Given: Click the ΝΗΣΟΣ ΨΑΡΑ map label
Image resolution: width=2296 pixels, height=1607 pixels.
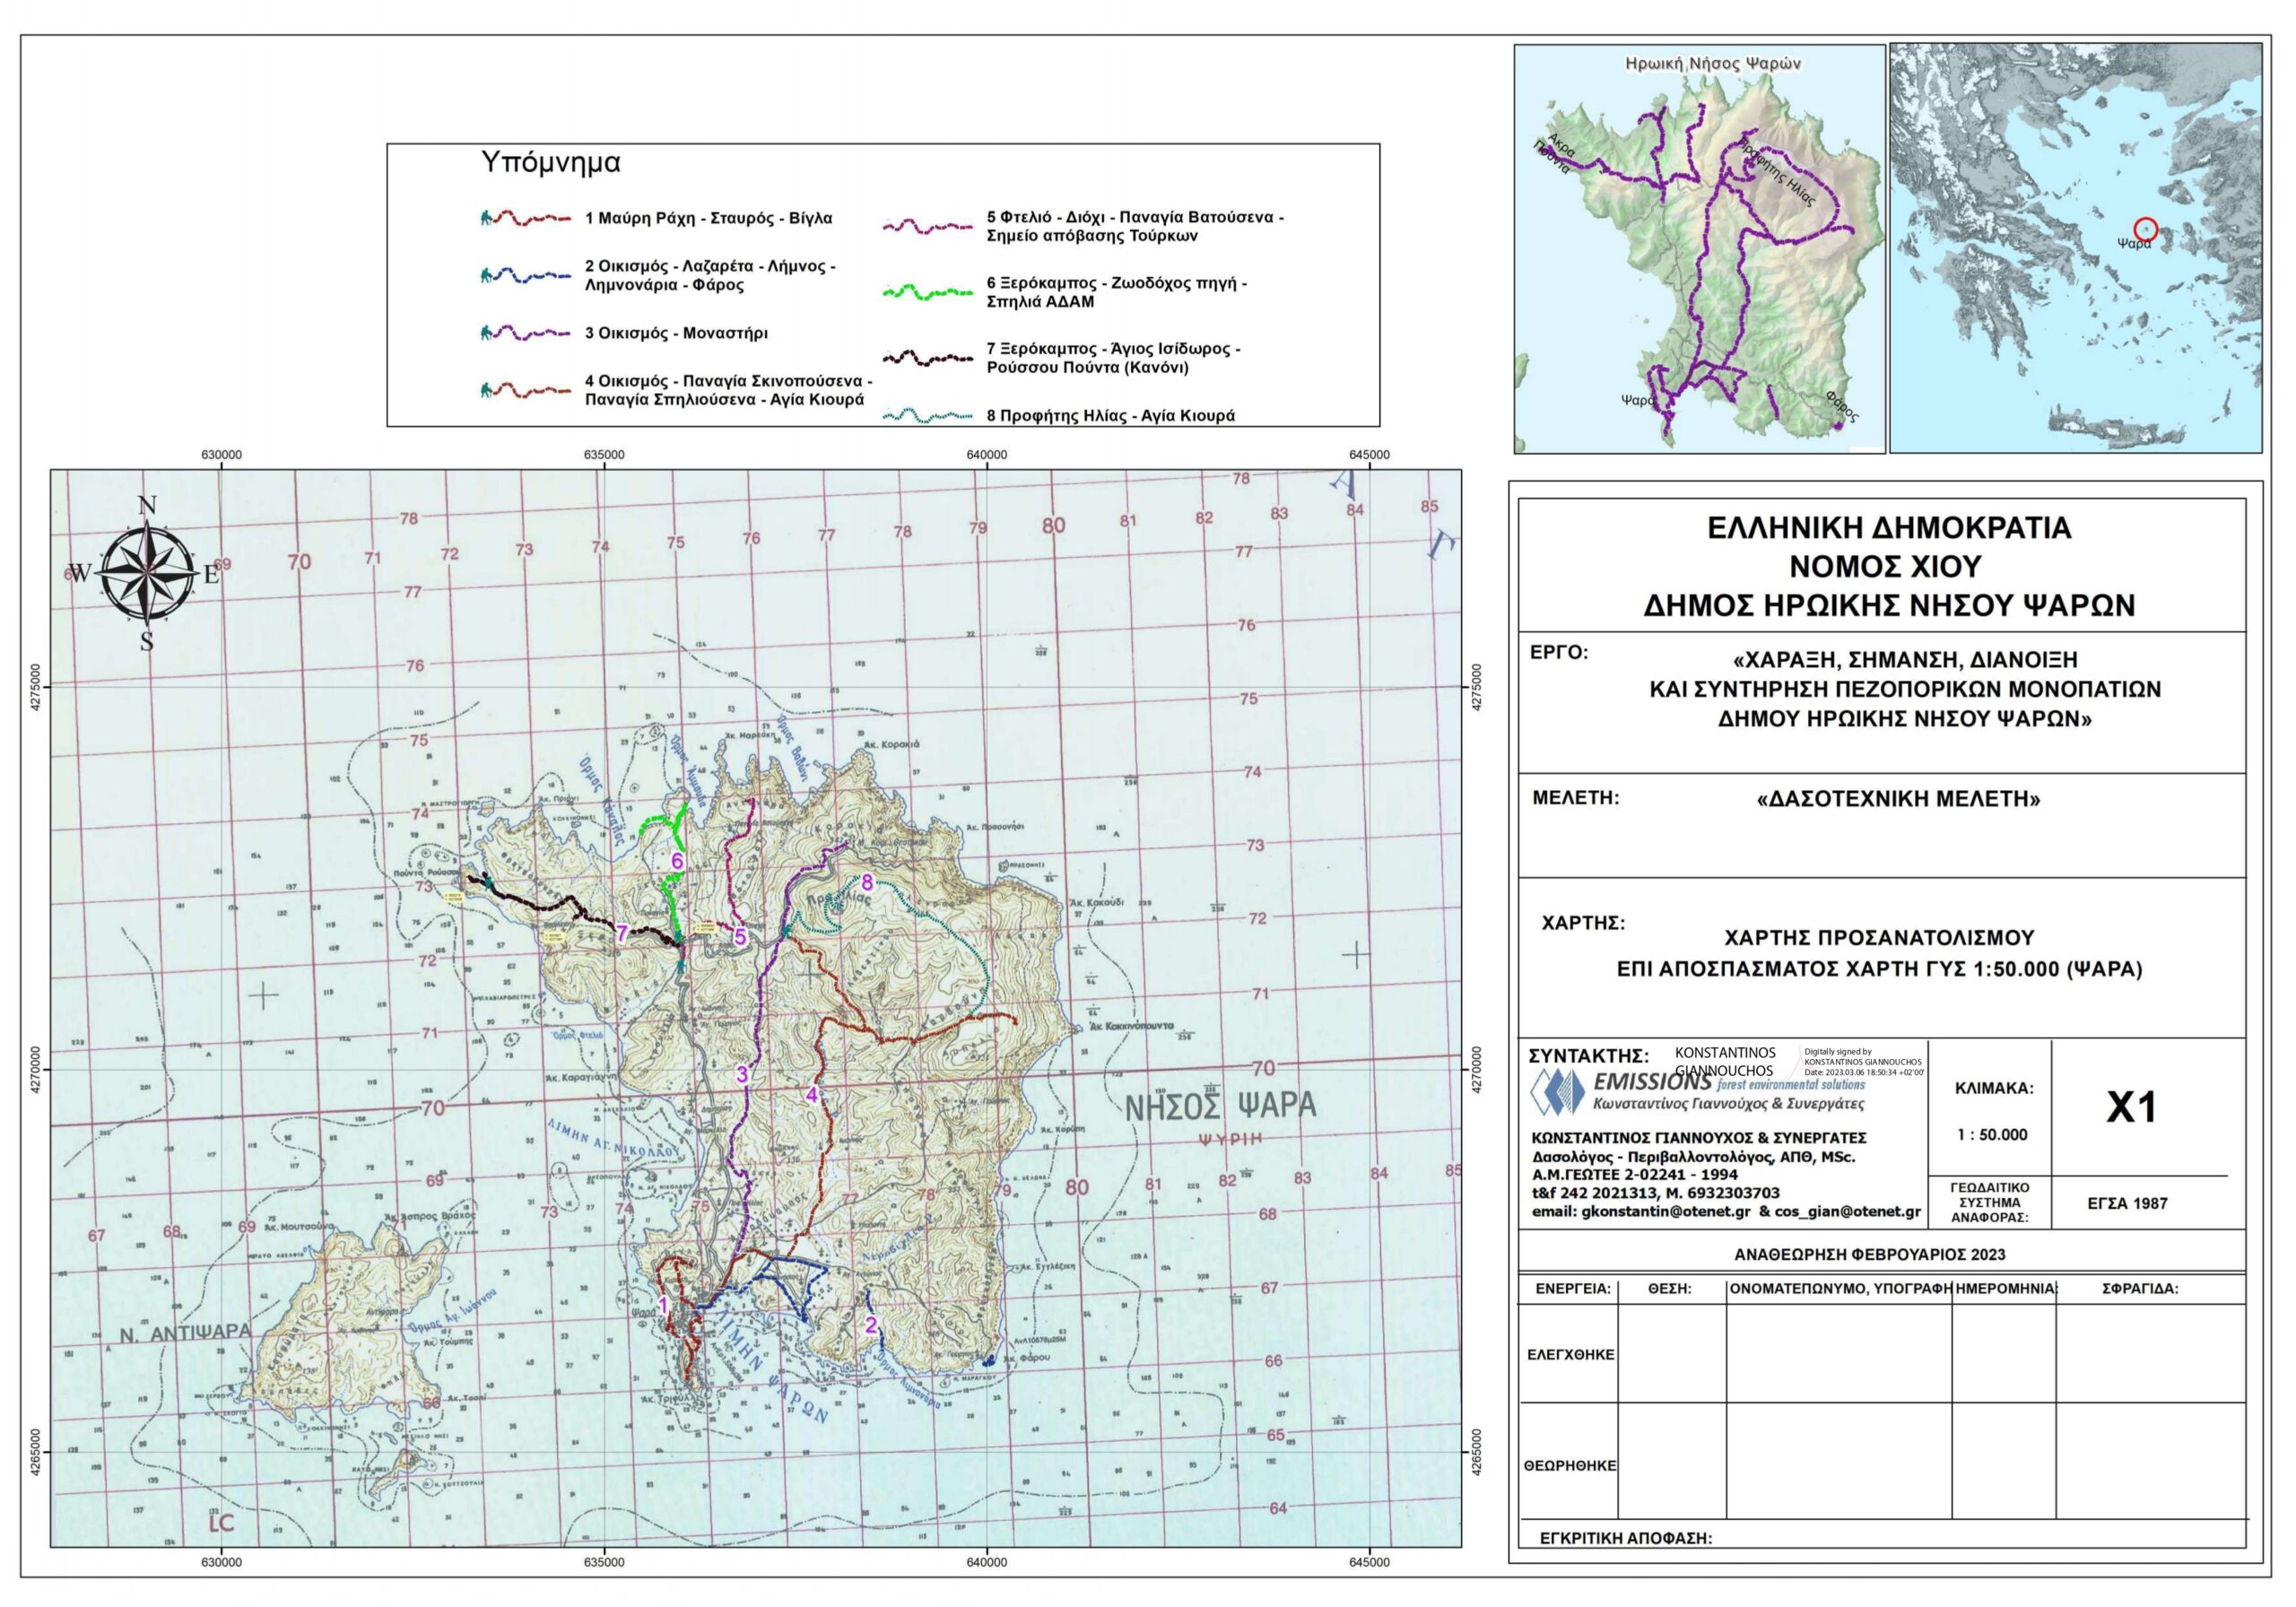Looking at the screenshot, I should click(x=1220, y=1106).
